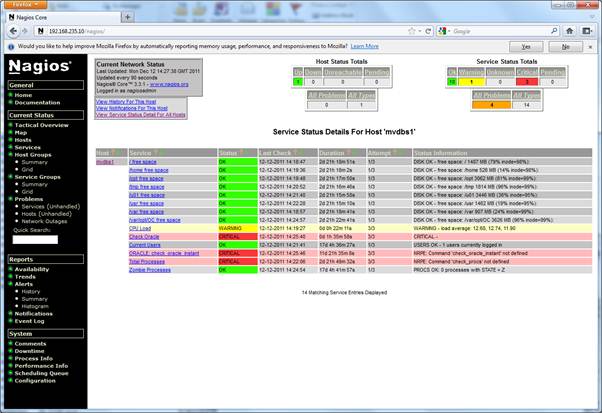The width and height of the screenshot is (602, 413).
Task: Open Downtime in System section
Action: pos(29,351)
